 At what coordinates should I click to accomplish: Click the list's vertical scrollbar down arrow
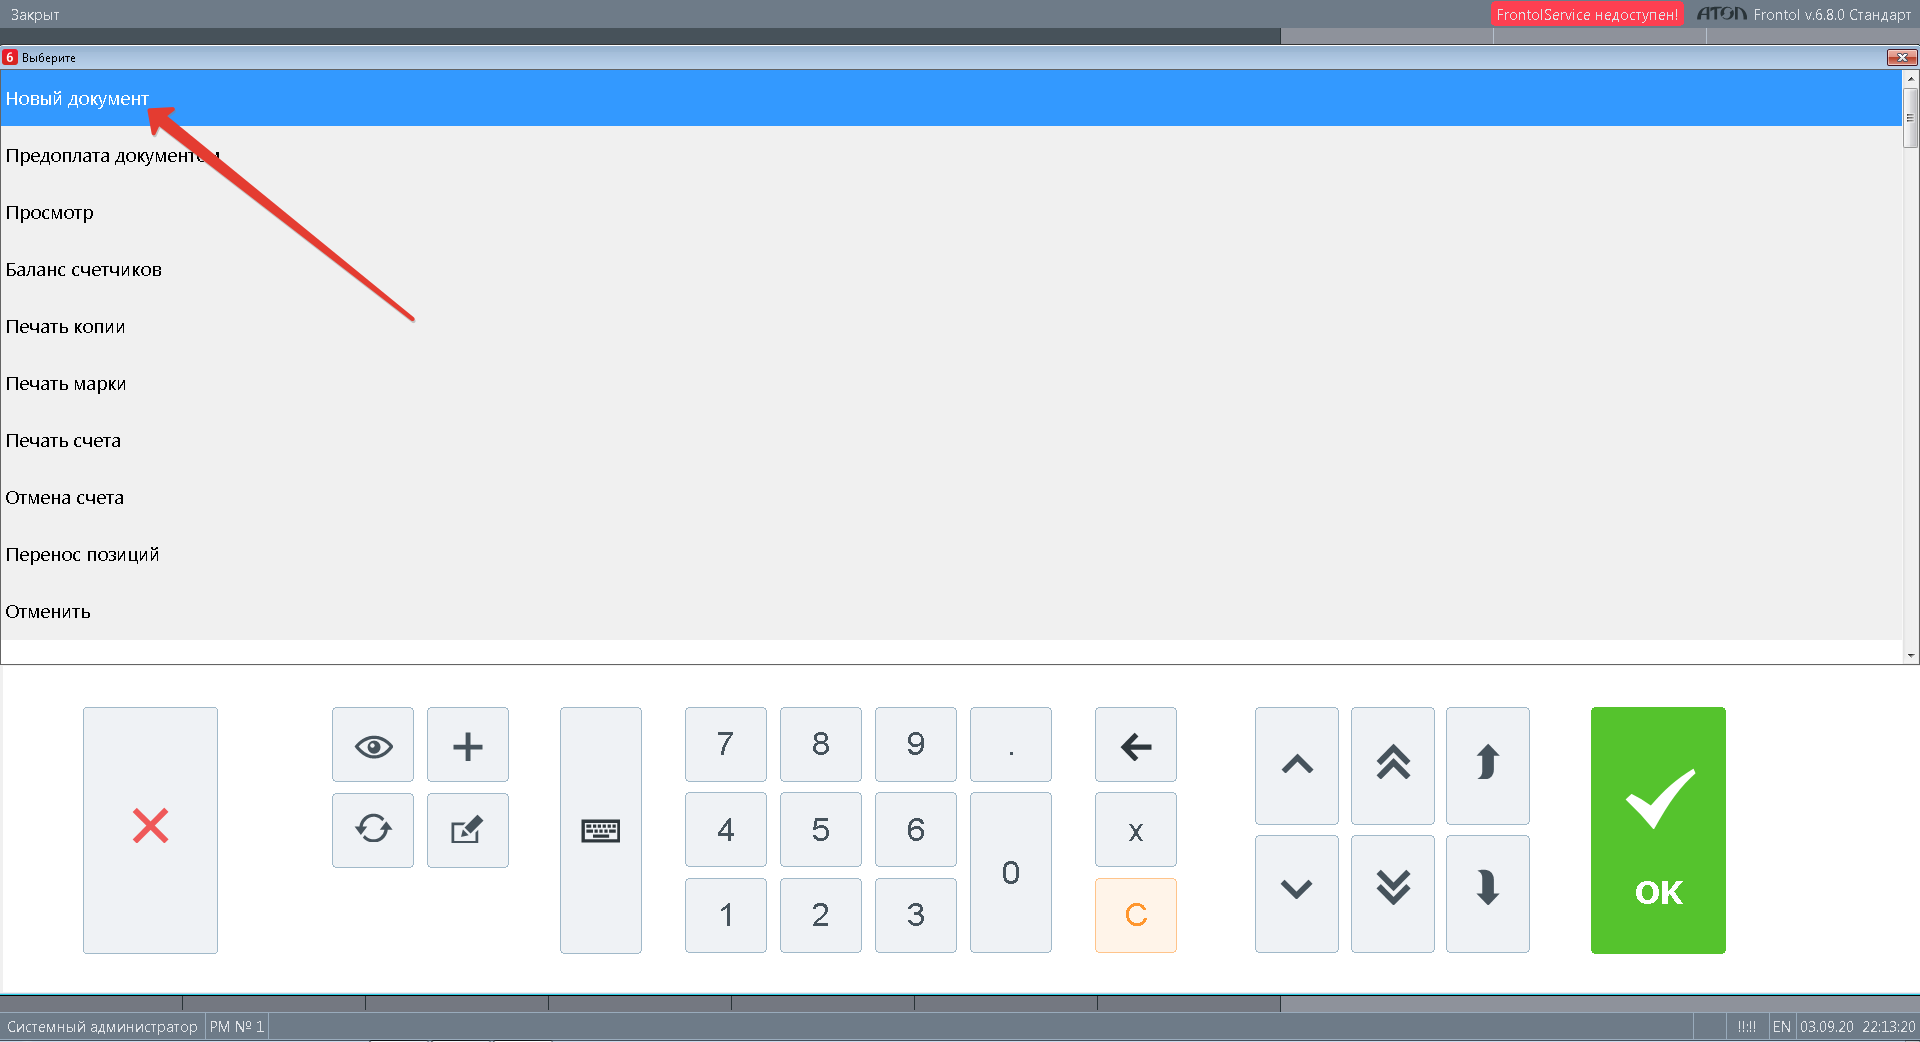(x=1911, y=656)
